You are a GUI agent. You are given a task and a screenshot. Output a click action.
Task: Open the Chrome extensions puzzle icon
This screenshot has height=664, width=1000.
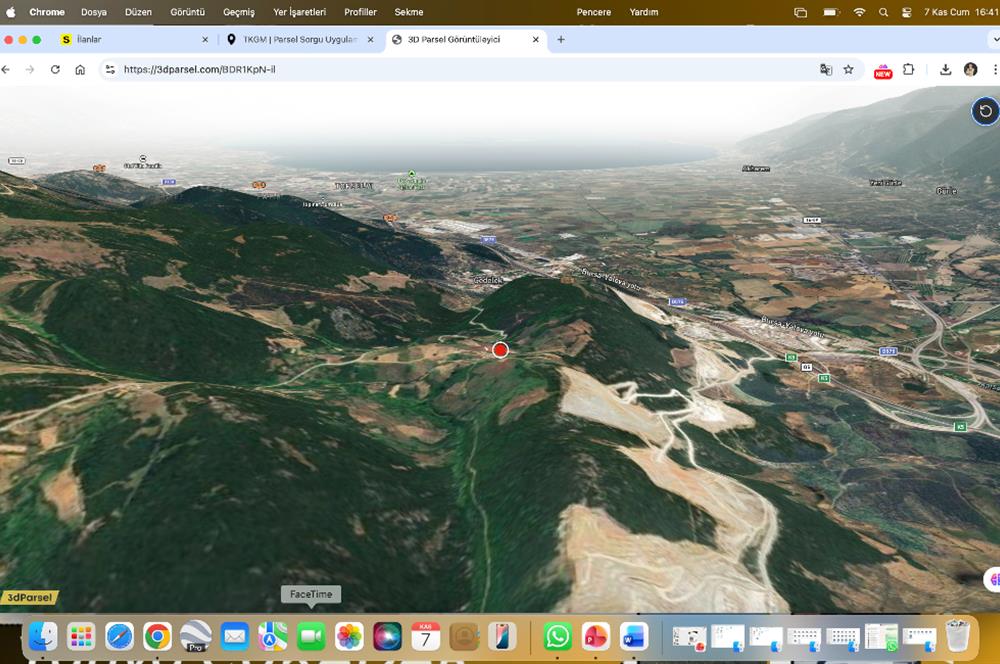coord(908,70)
